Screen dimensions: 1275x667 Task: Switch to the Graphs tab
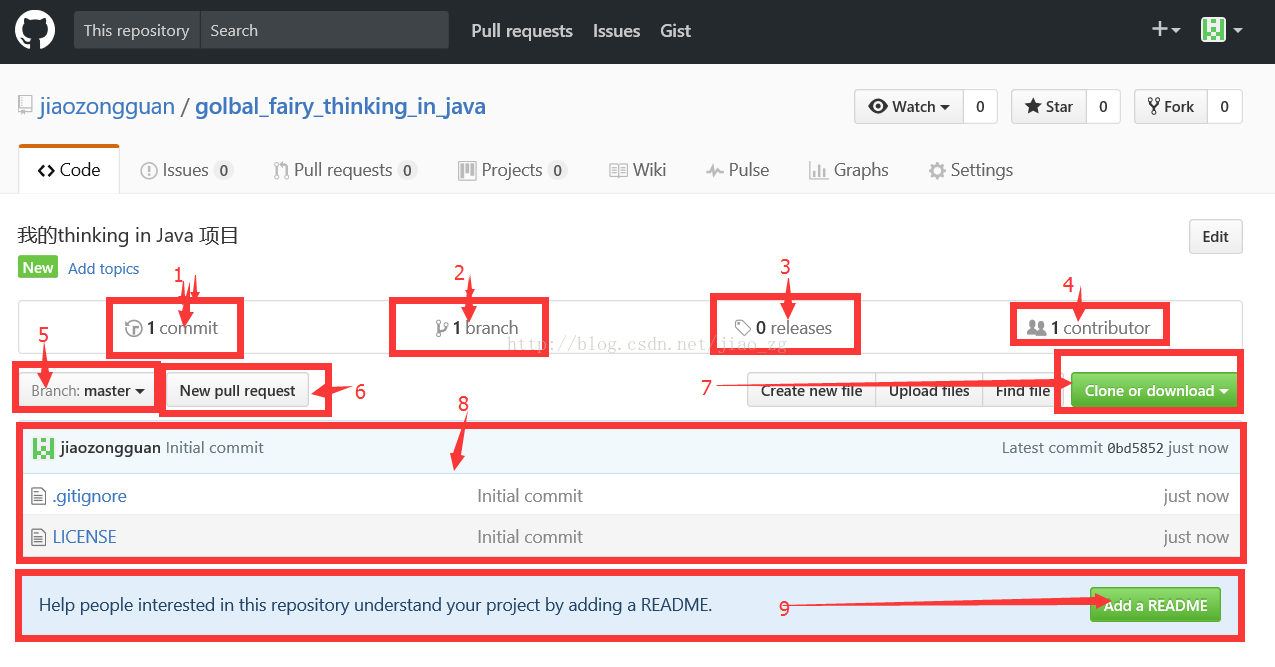[x=849, y=170]
